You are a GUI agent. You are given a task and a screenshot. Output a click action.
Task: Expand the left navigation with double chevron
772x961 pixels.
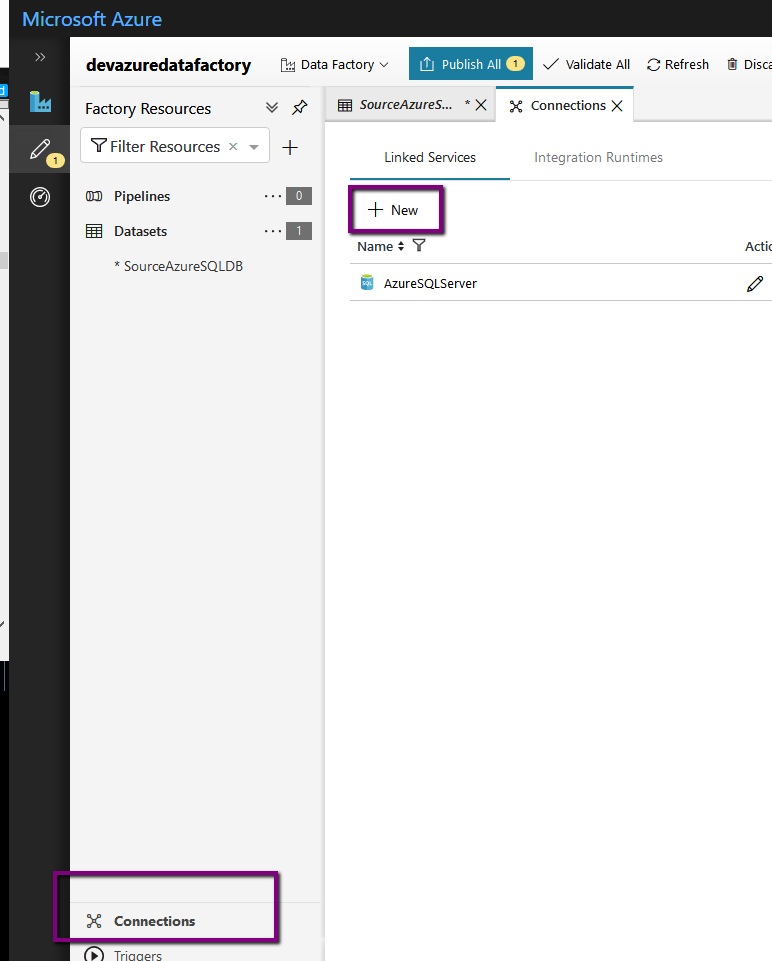(x=40, y=57)
